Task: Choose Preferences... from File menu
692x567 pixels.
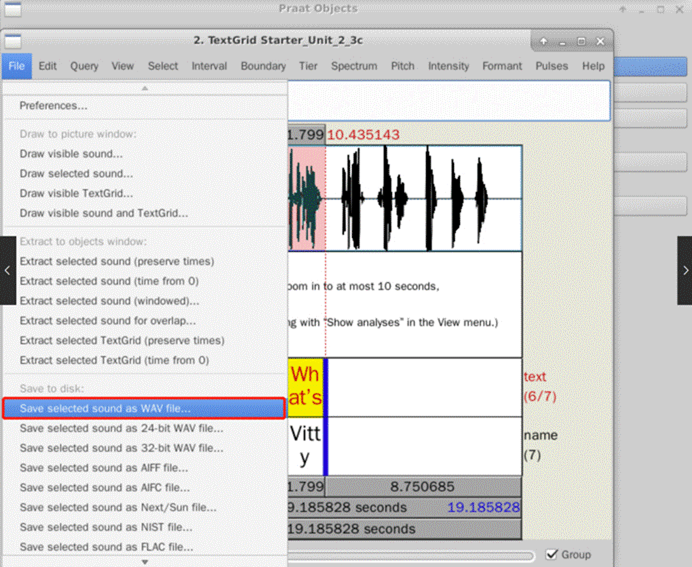Action: tap(145, 106)
